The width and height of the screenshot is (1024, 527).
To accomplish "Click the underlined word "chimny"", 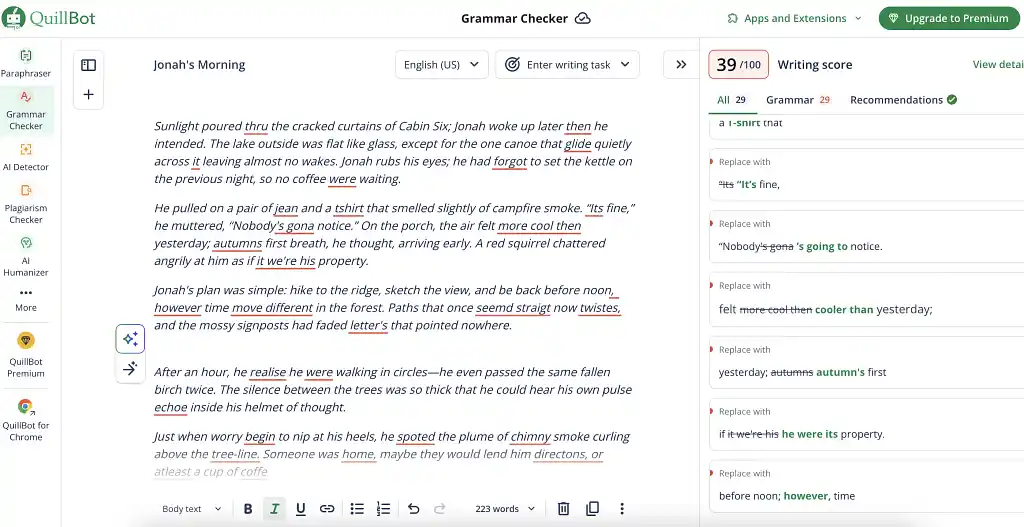I will (531, 437).
